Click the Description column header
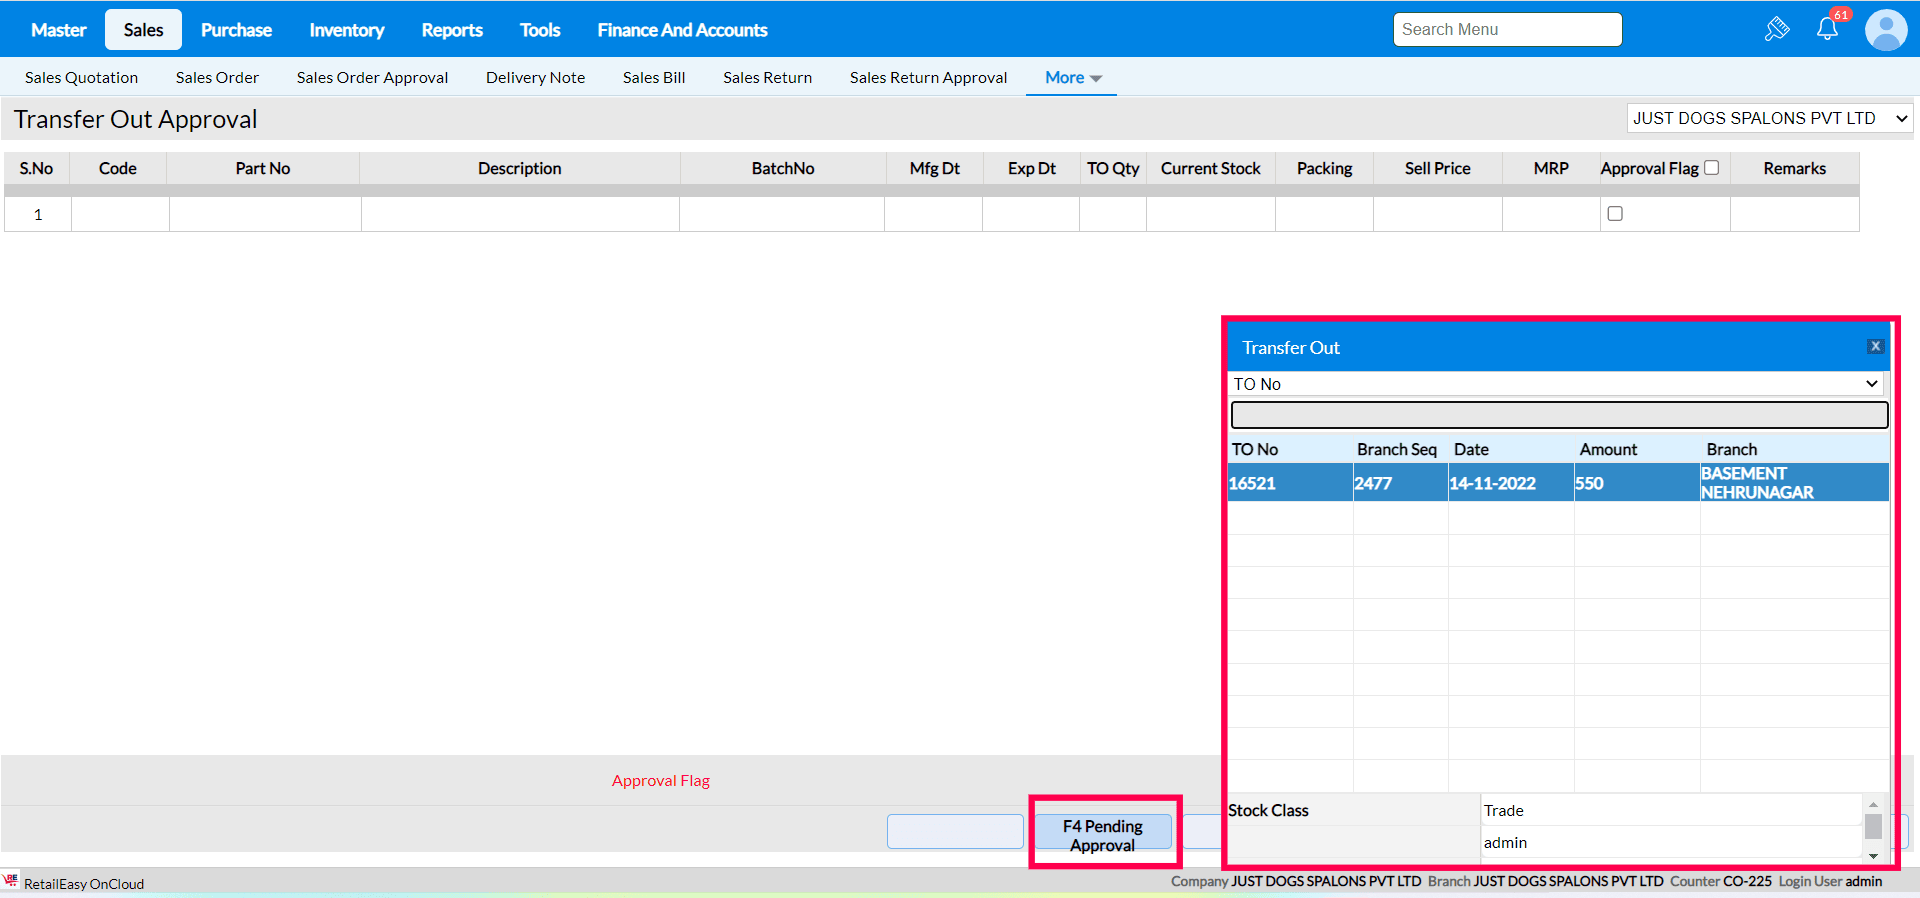1920x898 pixels. coord(519,169)
